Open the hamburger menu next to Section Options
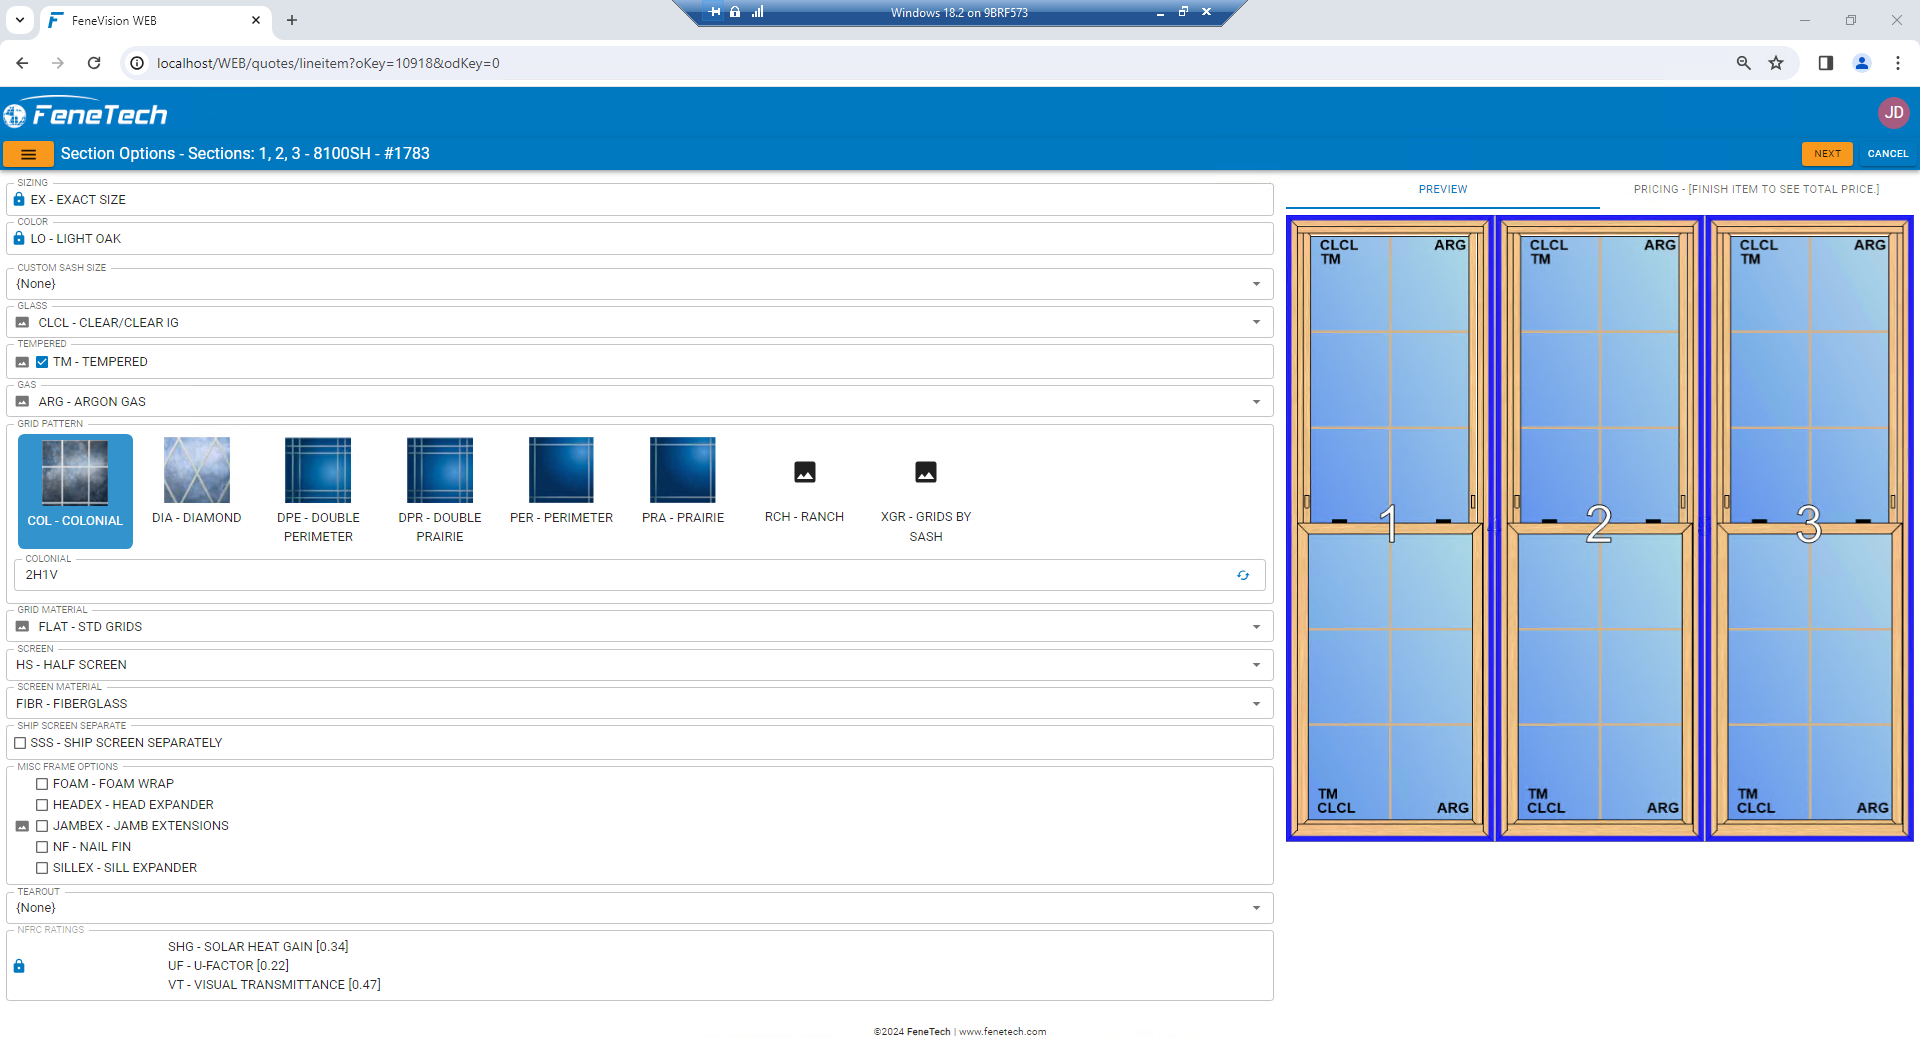This screenshot has height=1038, width=1920. click(x=29, y=154)
